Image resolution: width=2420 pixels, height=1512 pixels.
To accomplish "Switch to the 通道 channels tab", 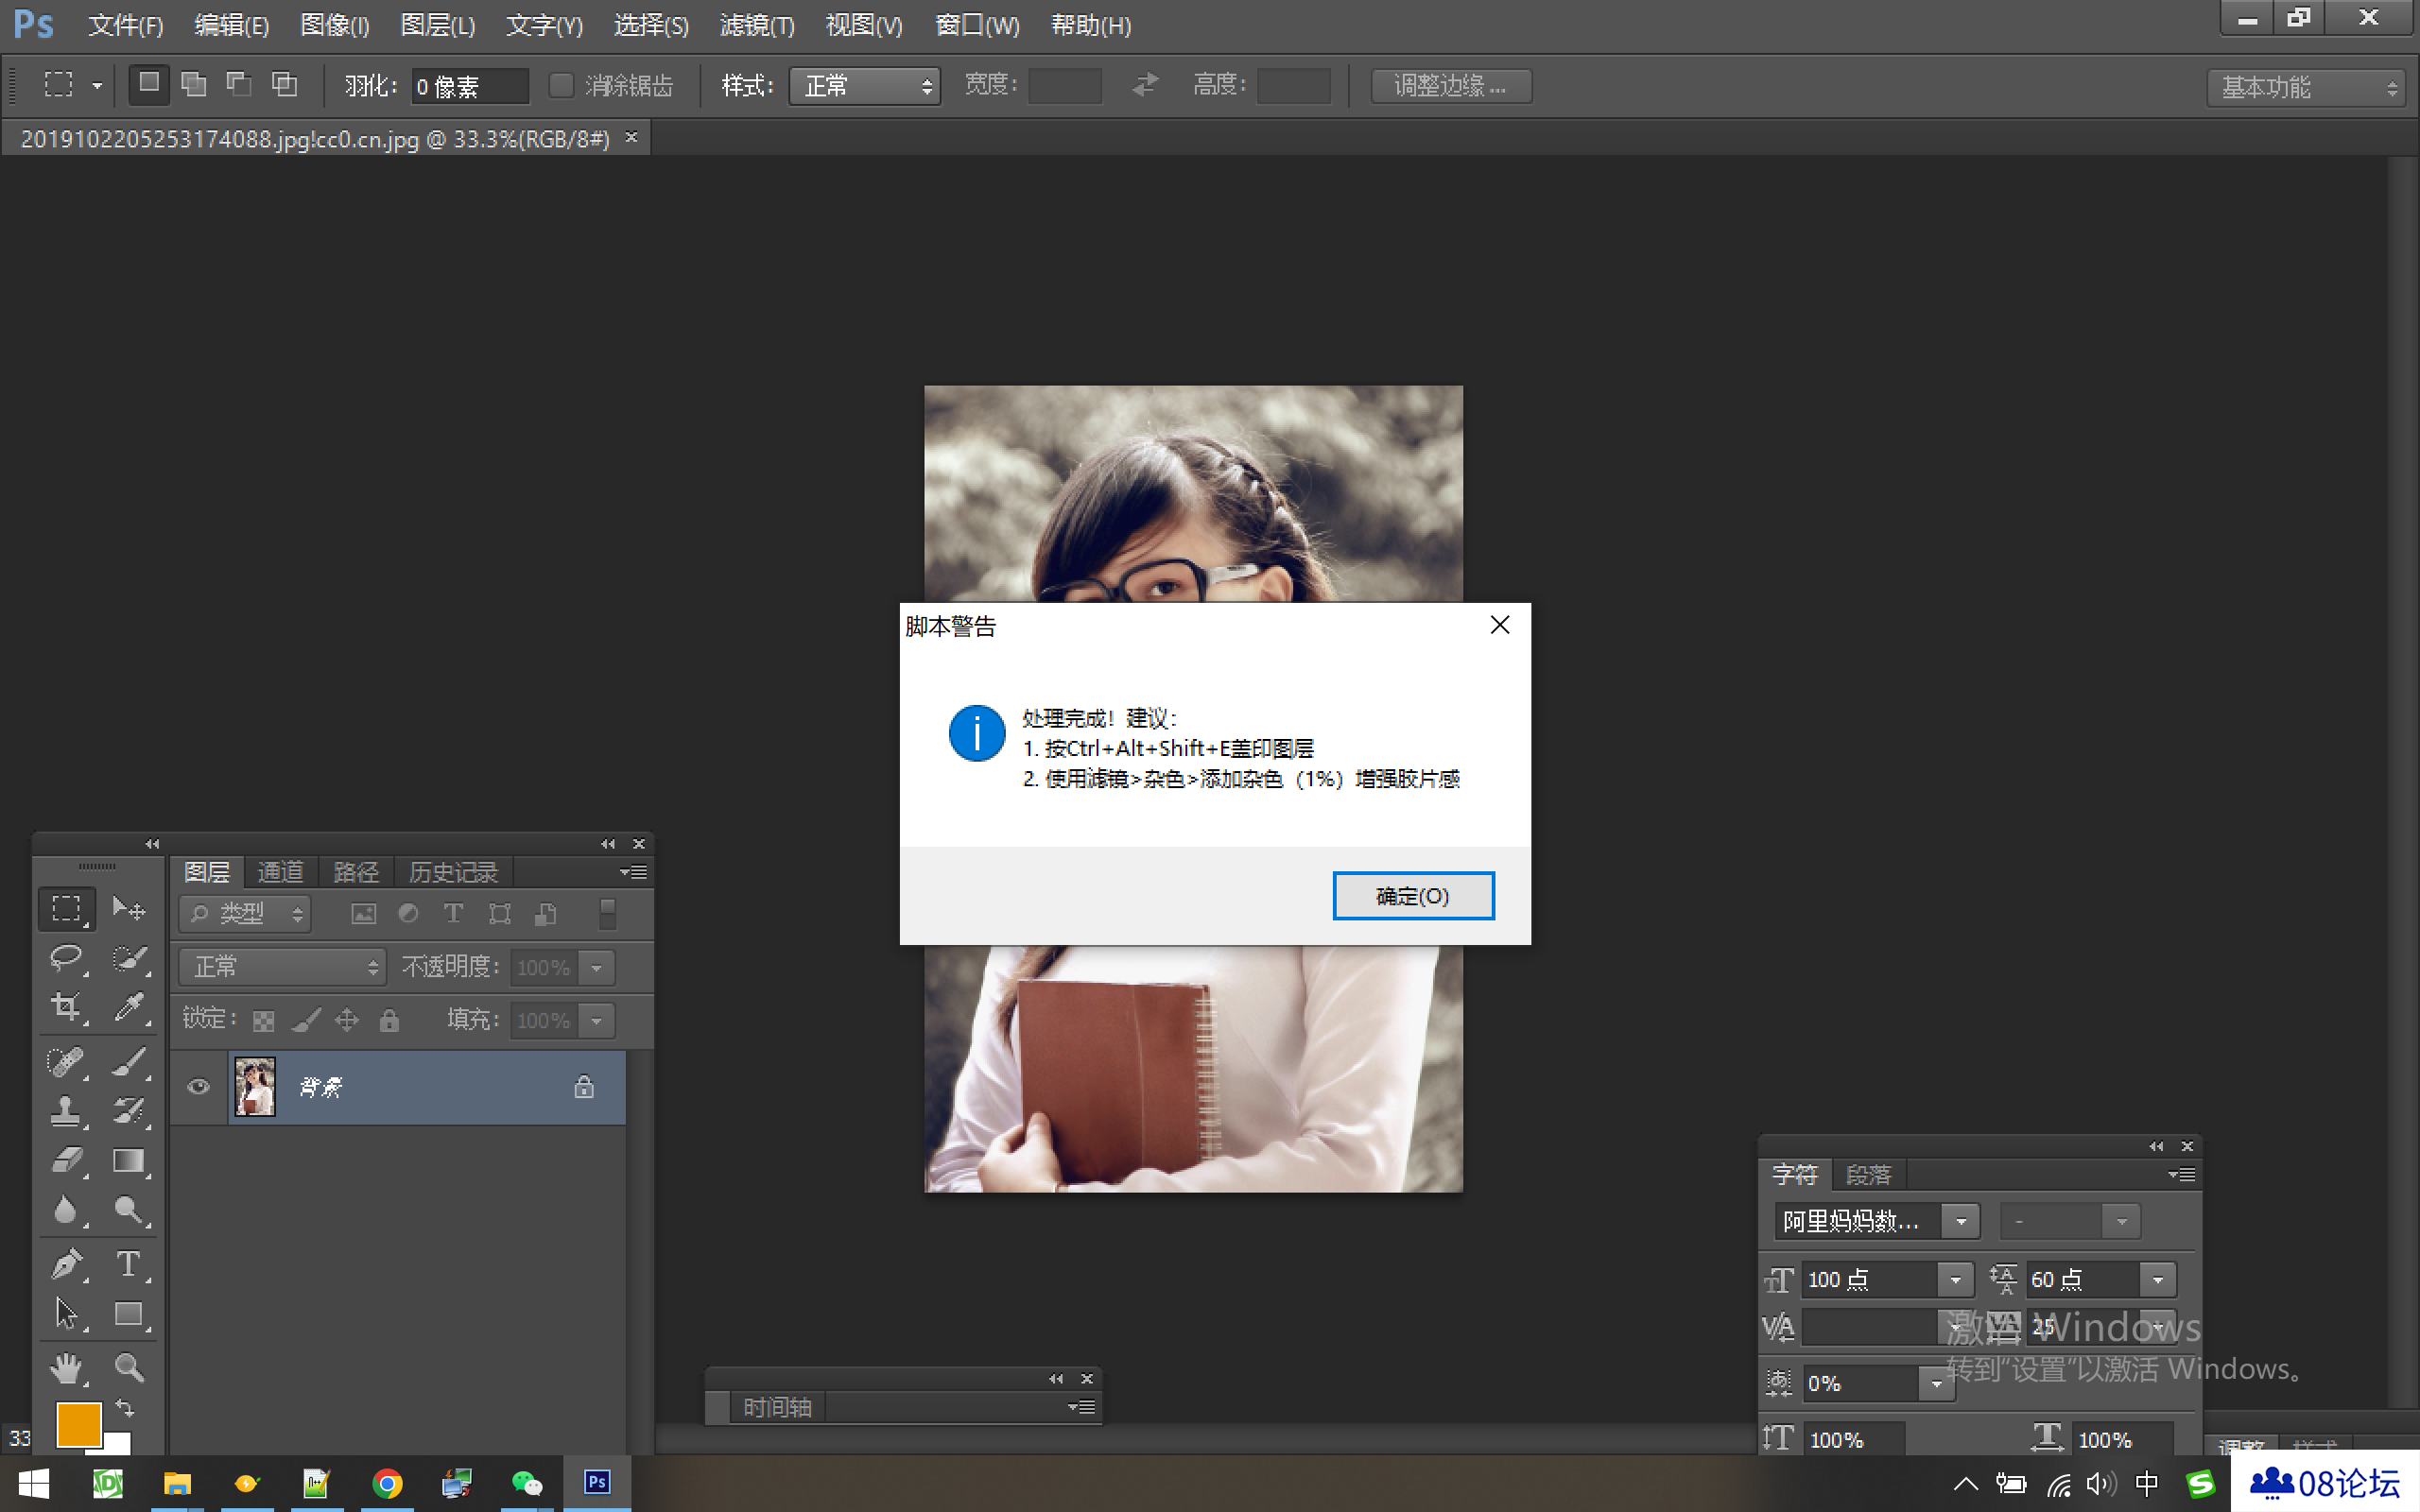I will pyautogui.click(x=280, y=872).
